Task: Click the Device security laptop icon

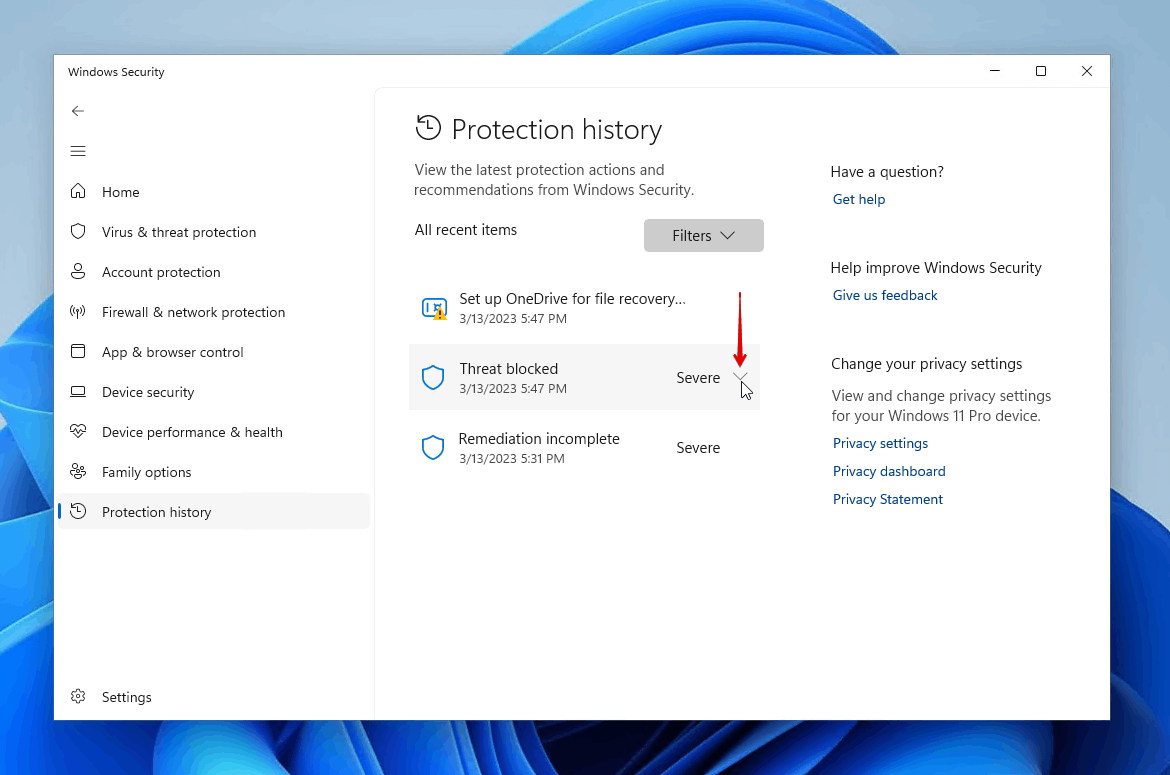Action: click(78, 391)
